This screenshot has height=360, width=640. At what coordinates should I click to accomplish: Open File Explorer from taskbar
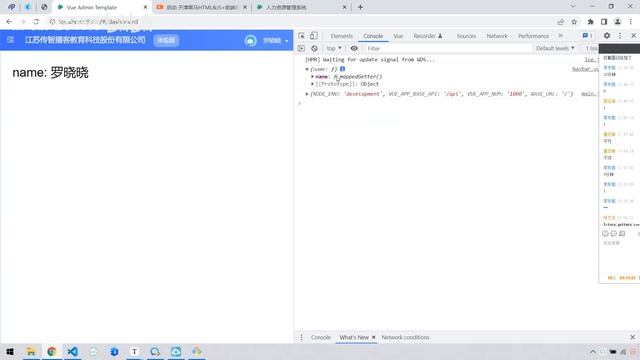pos(31,351)
